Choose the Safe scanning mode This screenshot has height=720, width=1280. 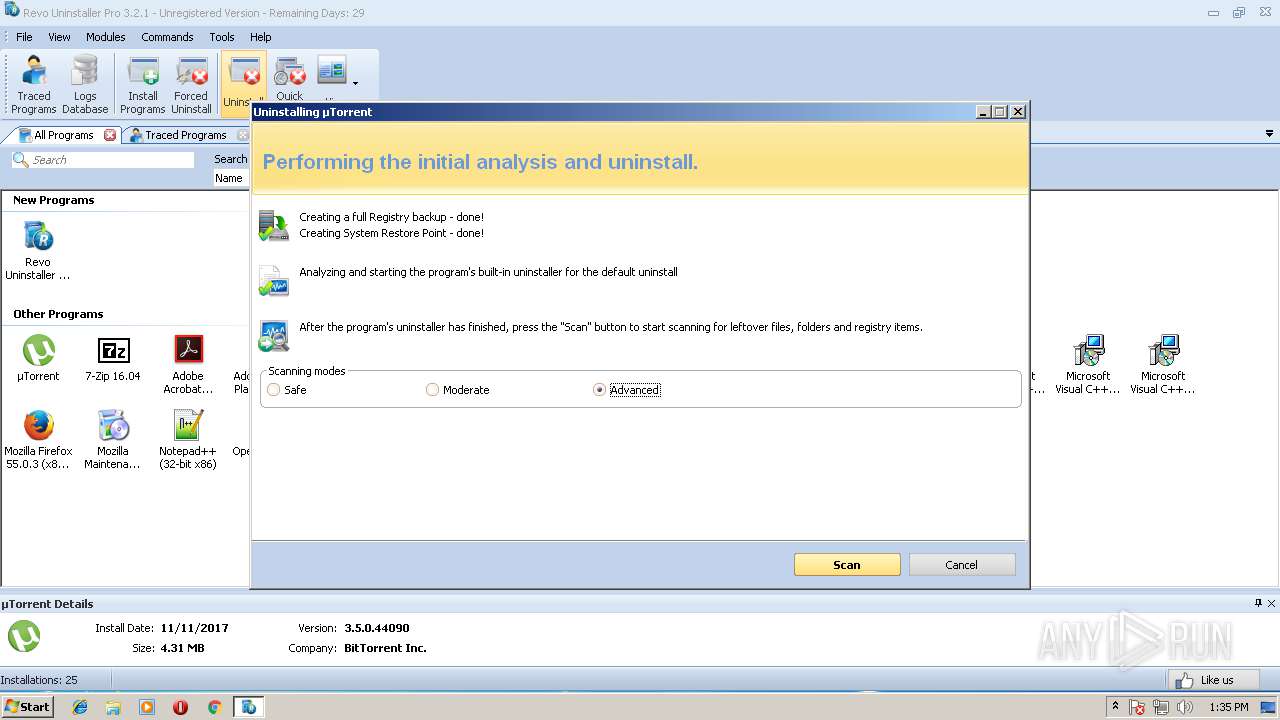coord(287,390)
